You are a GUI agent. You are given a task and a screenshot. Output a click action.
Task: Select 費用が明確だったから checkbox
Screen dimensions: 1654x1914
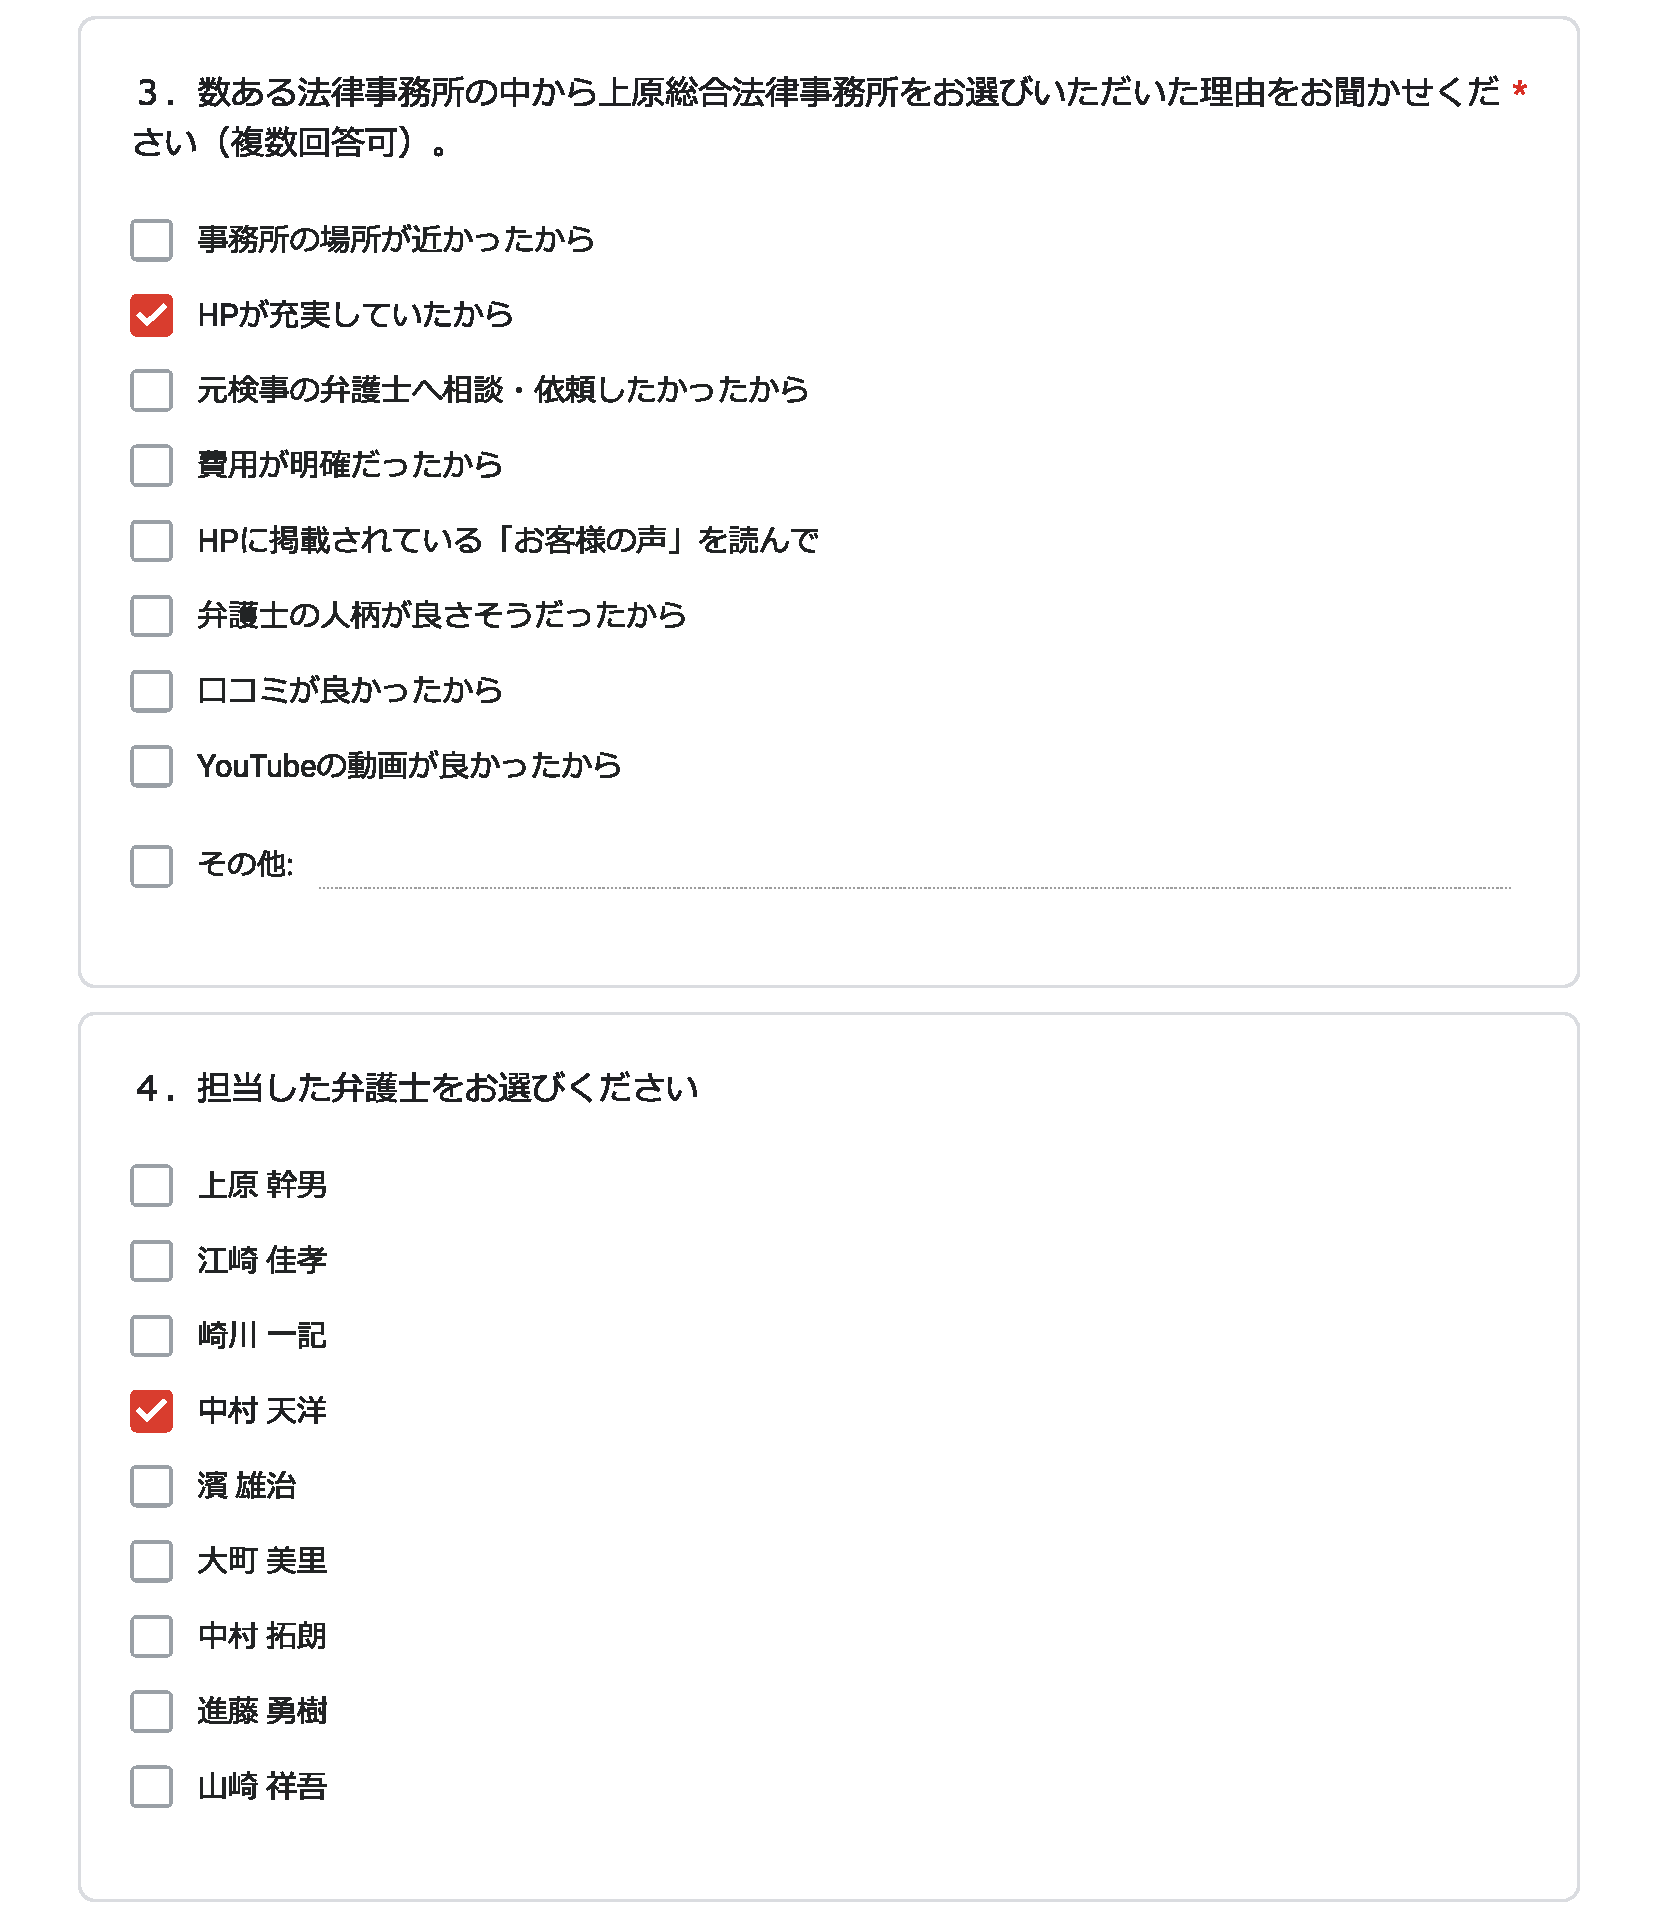coord(151,465)
